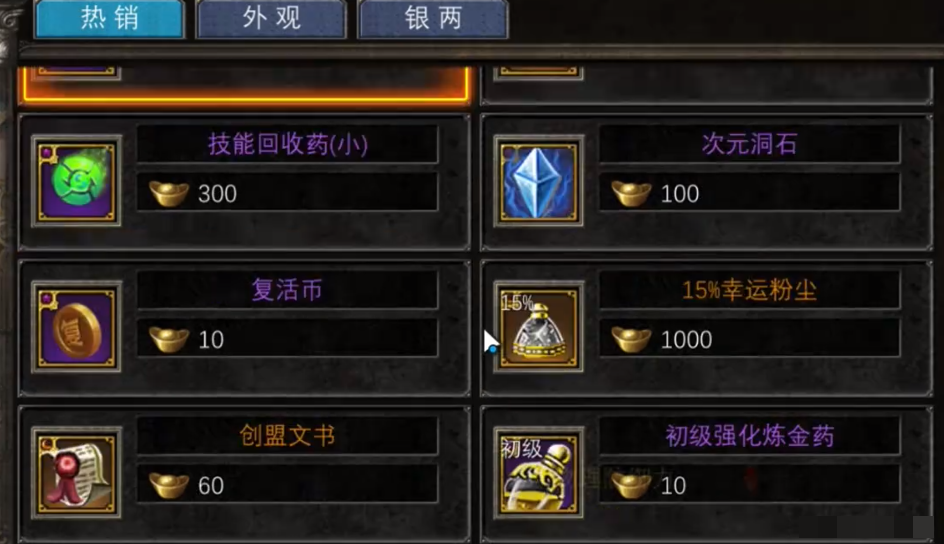Pick the 创盟文书 scroll icon
The height and width of the screenshot is (544, 944).
pyautogui.click(x=76, y=473)
